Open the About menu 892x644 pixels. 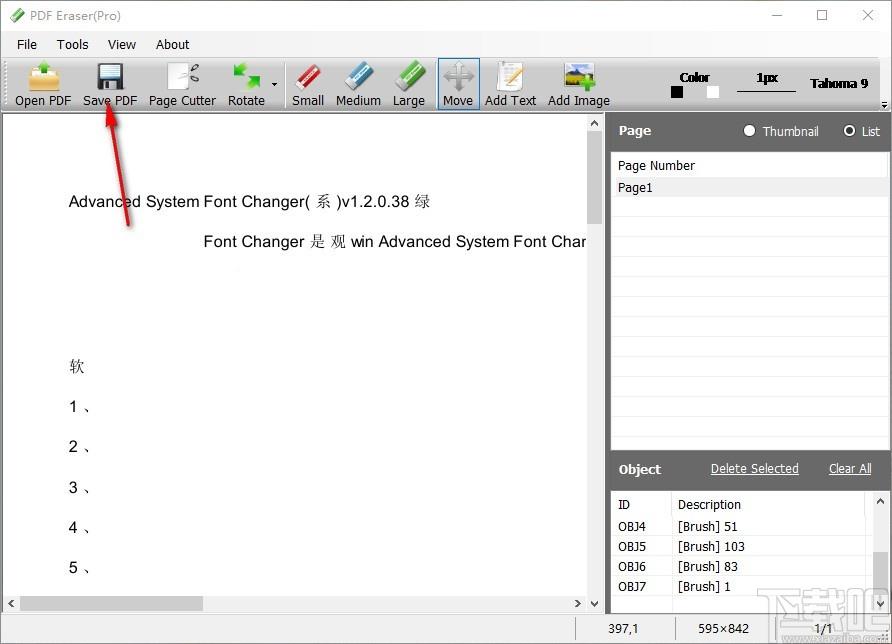click(172, 44)
